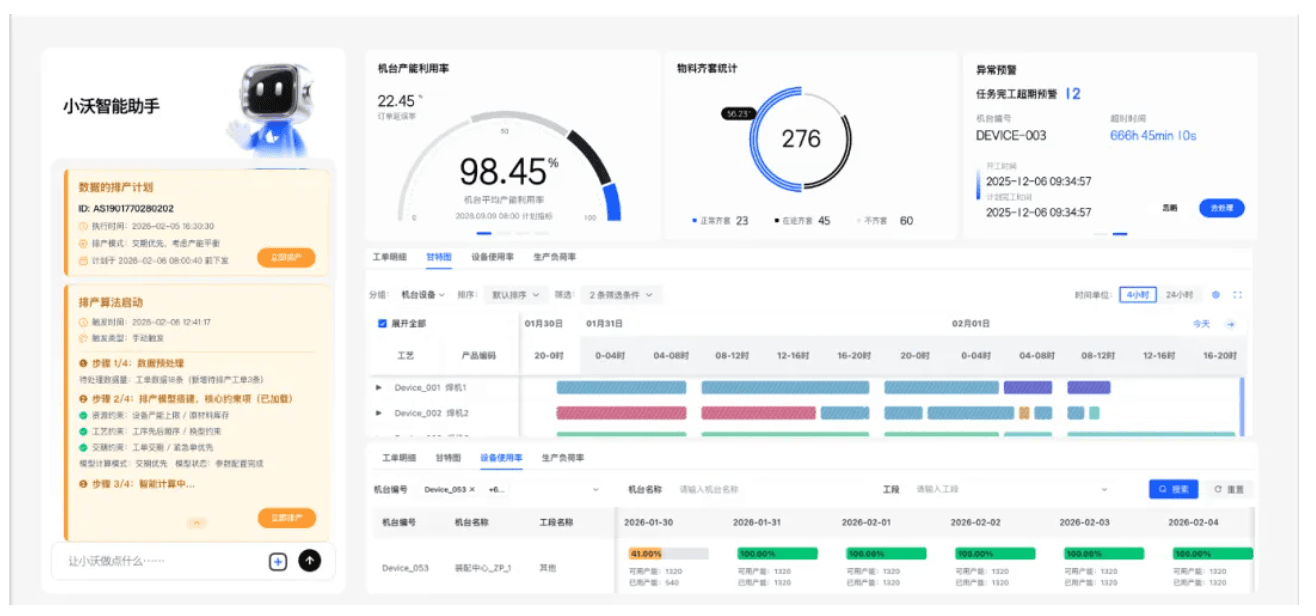Select the 4小时 time unit
Viewport: 1316px width, 616px height.
click(1138, 295)
